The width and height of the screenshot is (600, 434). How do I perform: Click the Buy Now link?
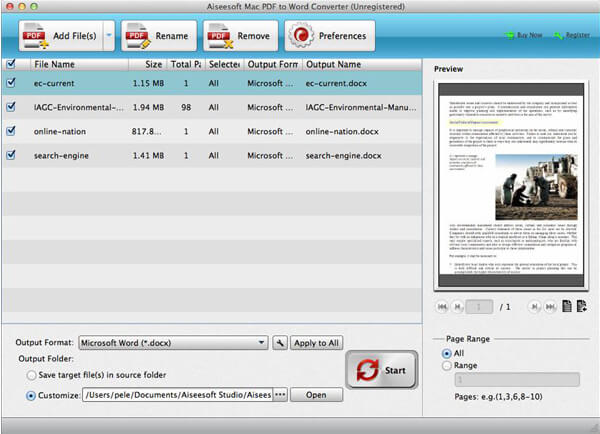click(523, 35)
